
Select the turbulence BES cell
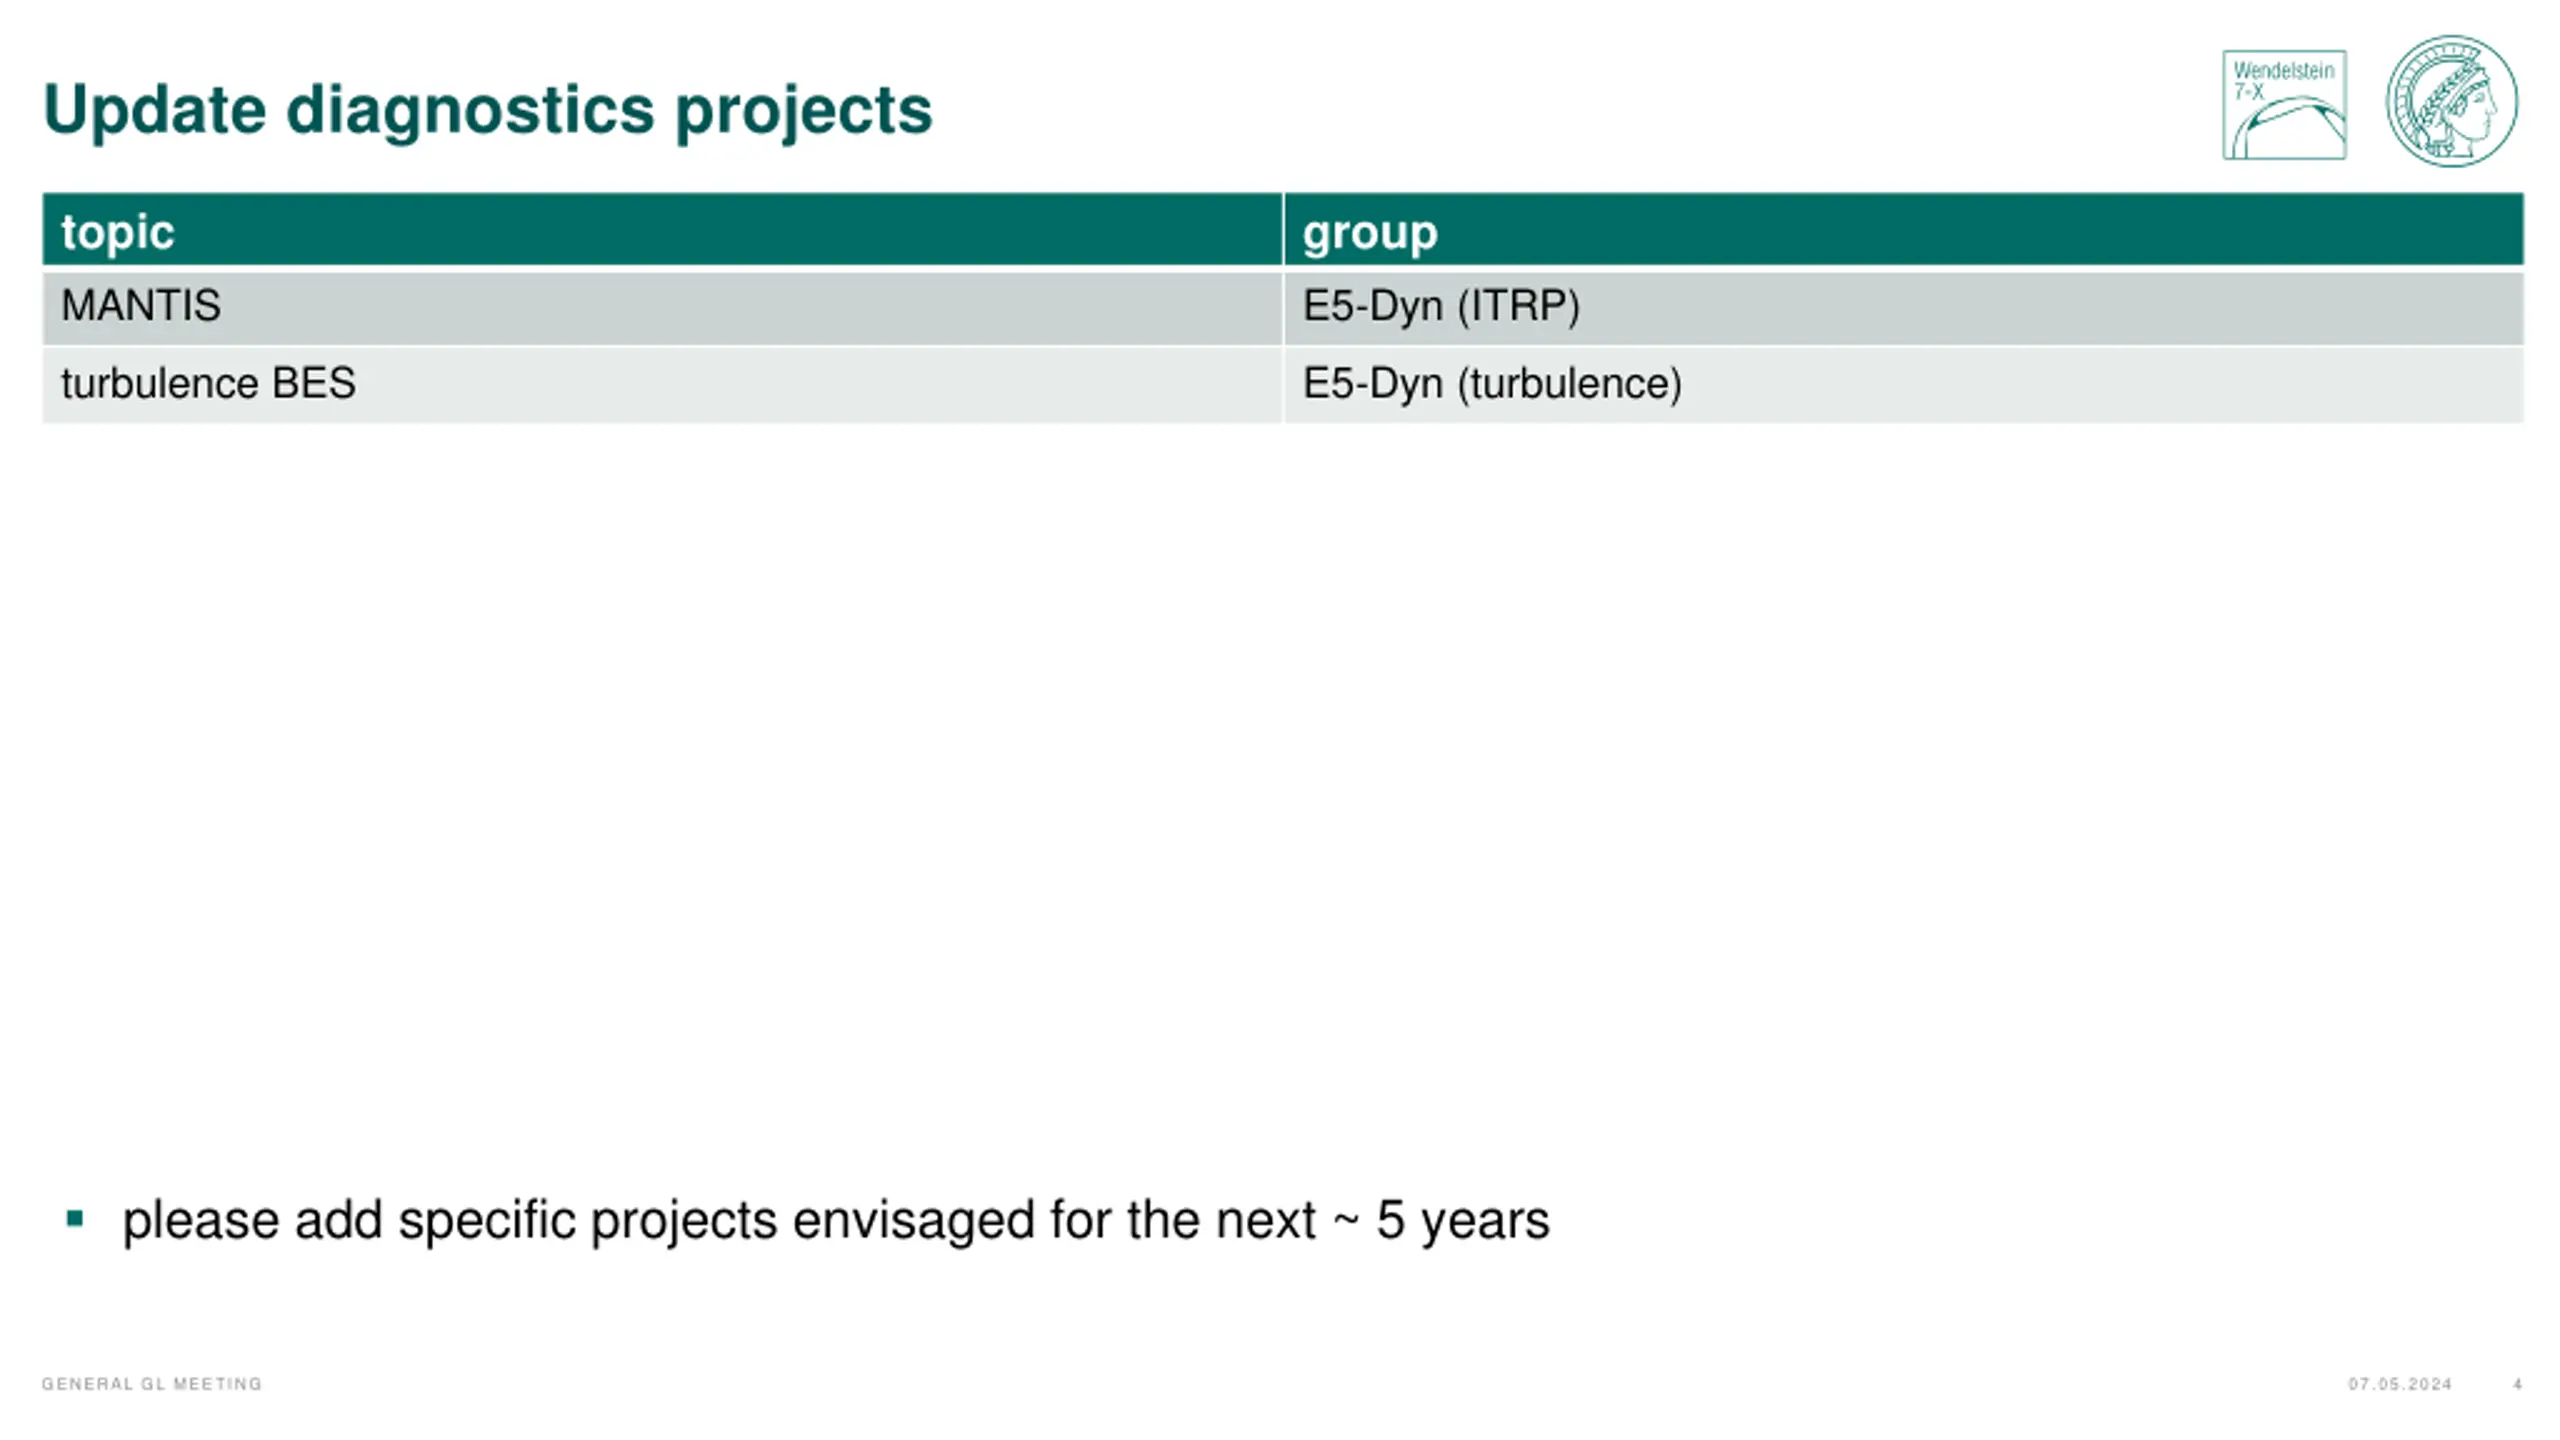click(x=662, y=385)
